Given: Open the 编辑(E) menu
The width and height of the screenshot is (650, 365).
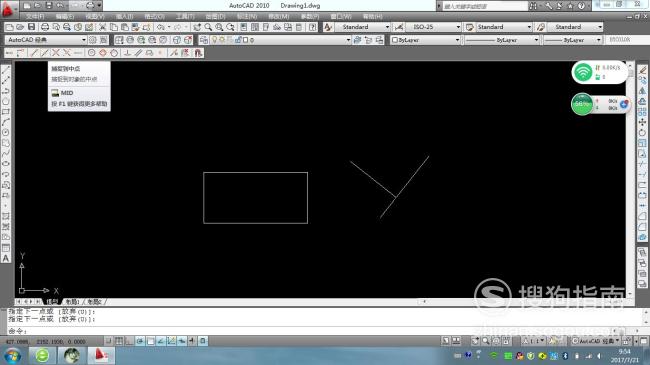Looking at the screenshot, I should tap(65, 16).
